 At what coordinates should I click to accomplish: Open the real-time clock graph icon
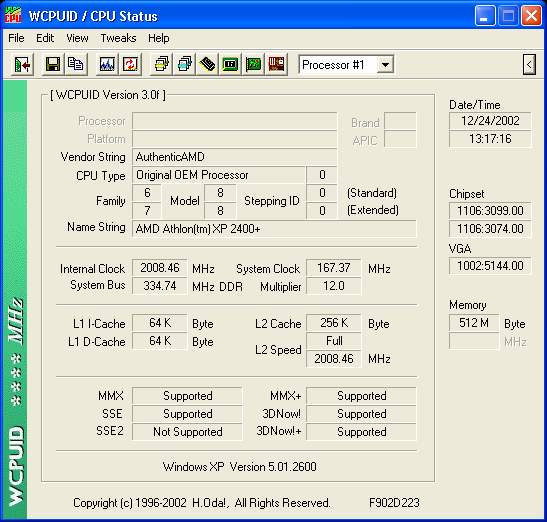point(107,65)
